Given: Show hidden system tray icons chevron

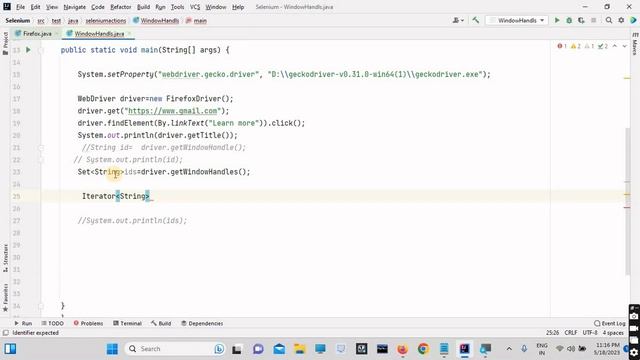Looking at the screenshot, I should (x=509, y=349).
